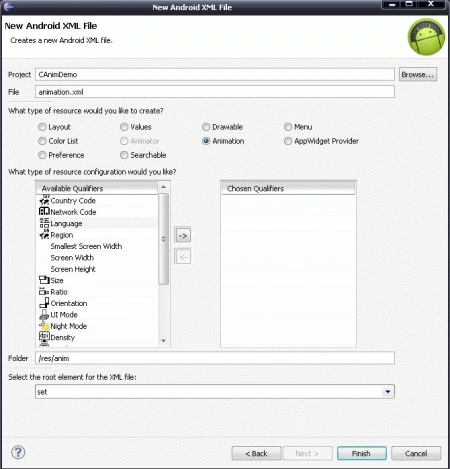This screenshot has height=469, width=450.
Task: Select the Screen Width qualifier
Action: pos(97,257)
